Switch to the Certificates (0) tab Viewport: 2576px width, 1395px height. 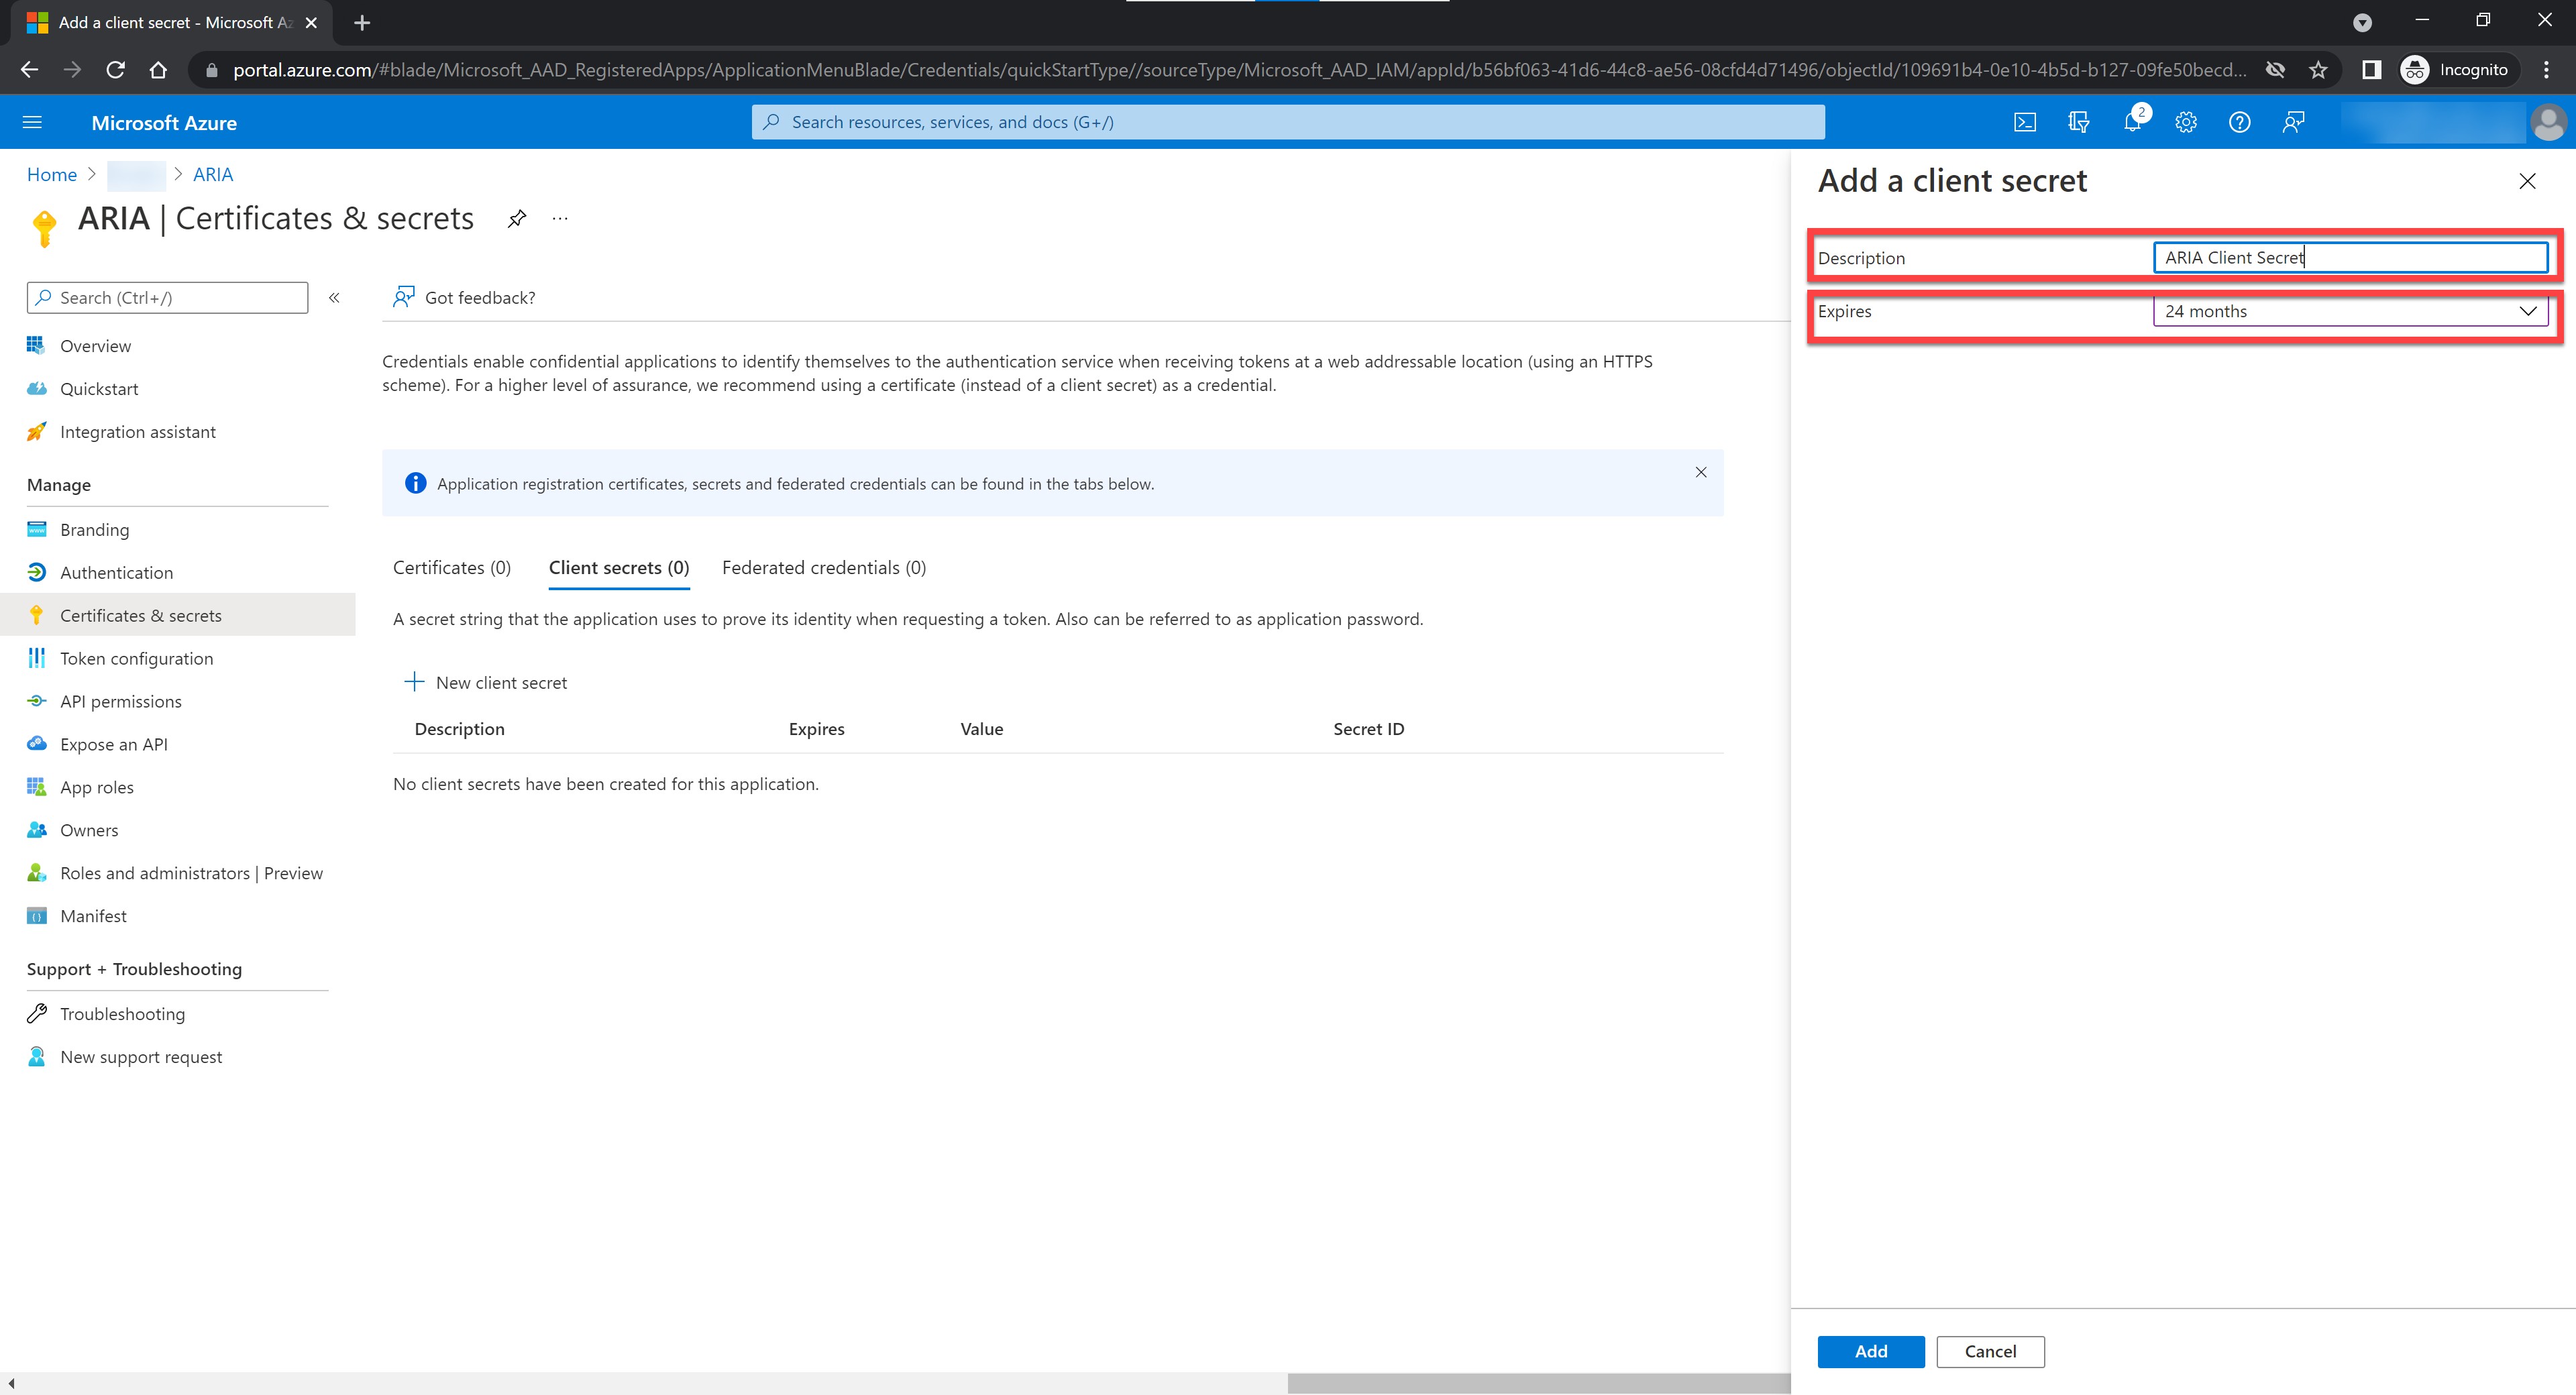451,567
